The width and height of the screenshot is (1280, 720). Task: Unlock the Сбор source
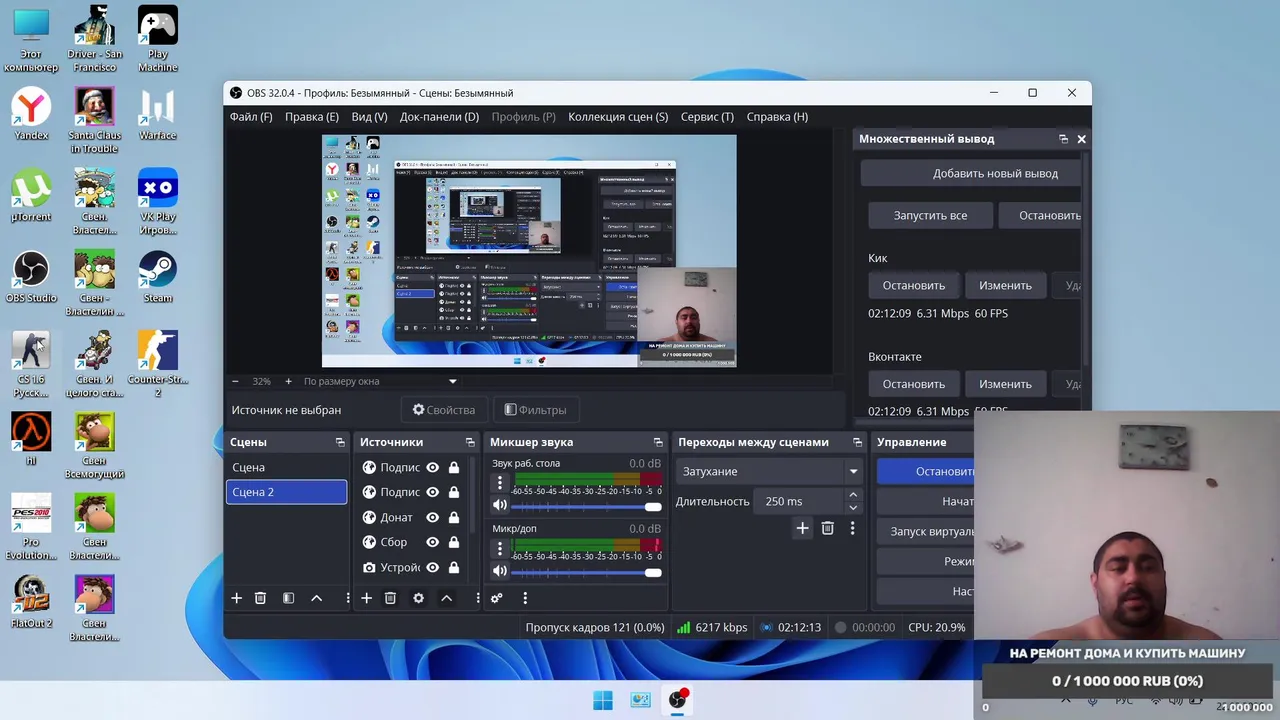[x=454, y=542]
